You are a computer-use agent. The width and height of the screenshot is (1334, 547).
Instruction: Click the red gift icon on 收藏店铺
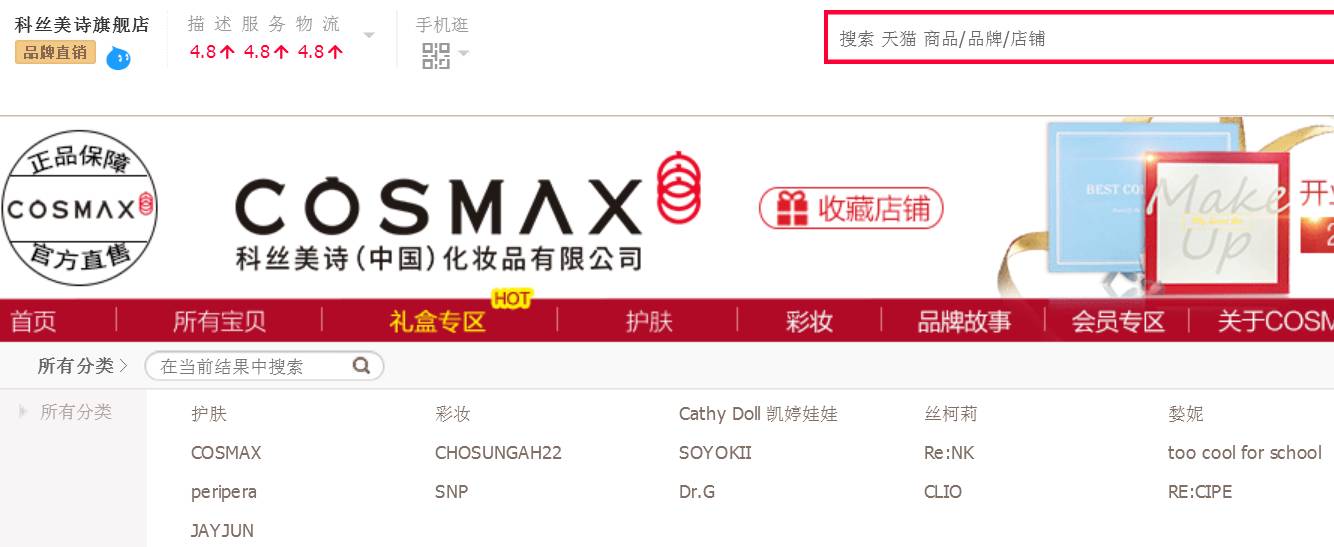tap(794, 207)
